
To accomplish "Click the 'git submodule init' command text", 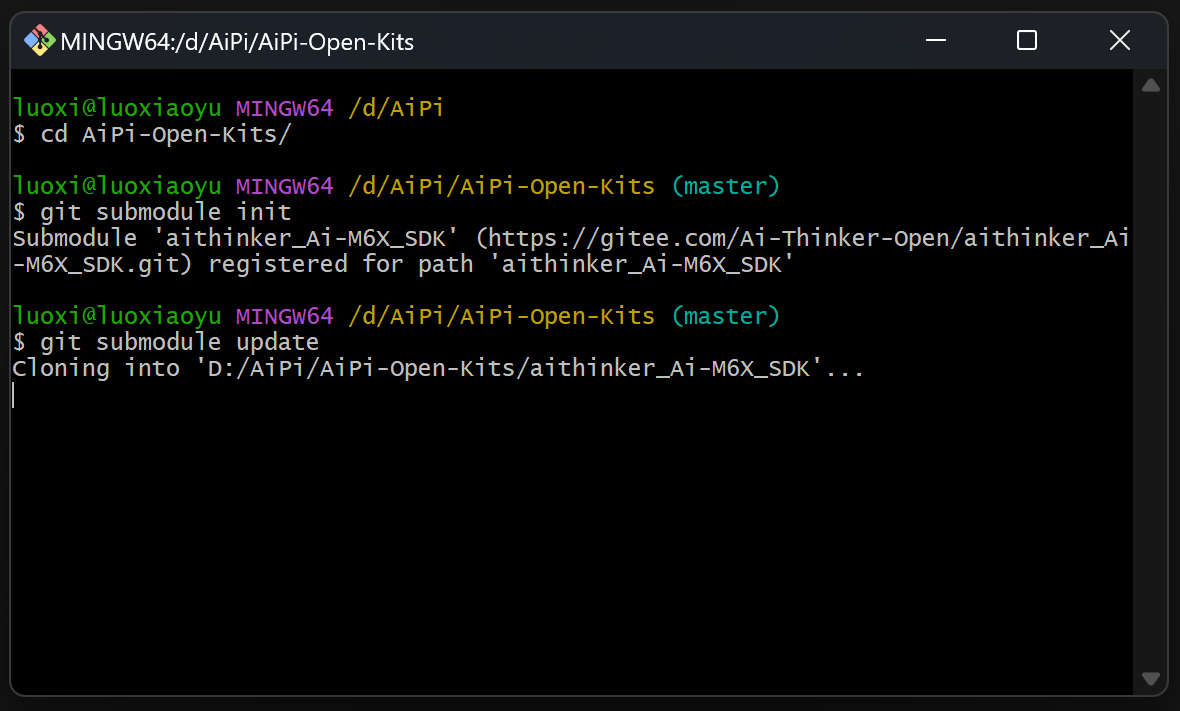I will (166, 212).
